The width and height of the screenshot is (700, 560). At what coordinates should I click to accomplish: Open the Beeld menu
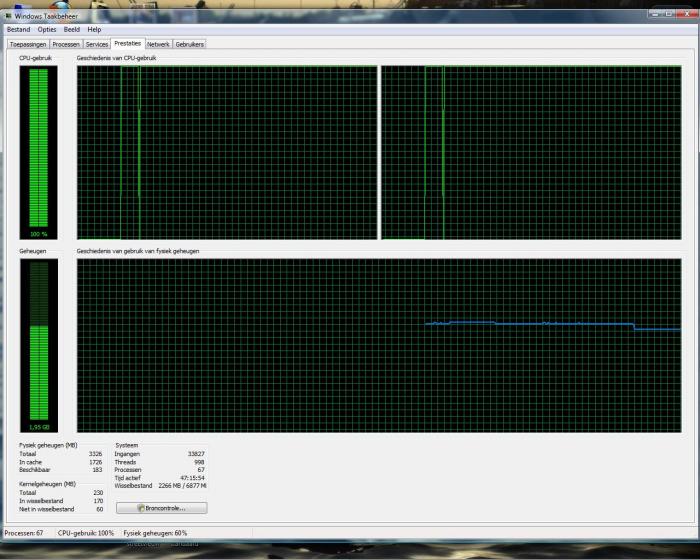(72, 29)
